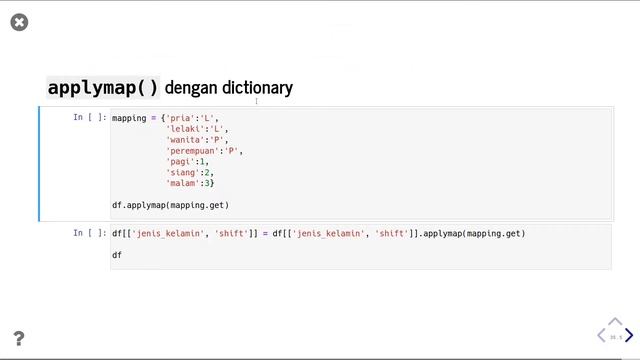Click the df.applymap(mapping.get) line

click(171, 205)
